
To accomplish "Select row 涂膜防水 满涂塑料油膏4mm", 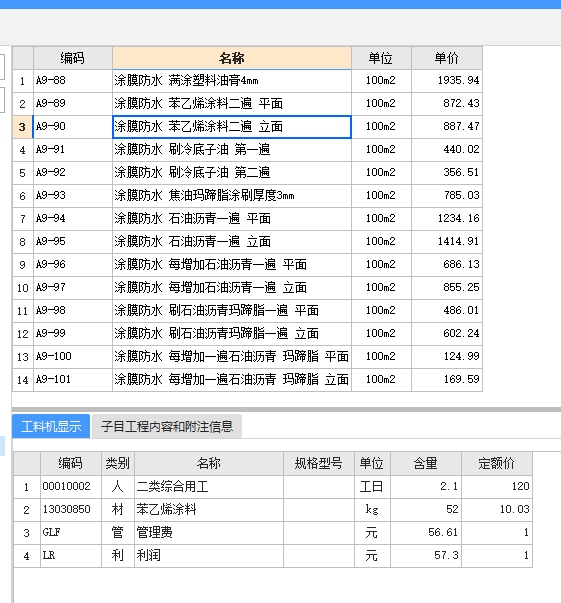I will tap(232, 81).
